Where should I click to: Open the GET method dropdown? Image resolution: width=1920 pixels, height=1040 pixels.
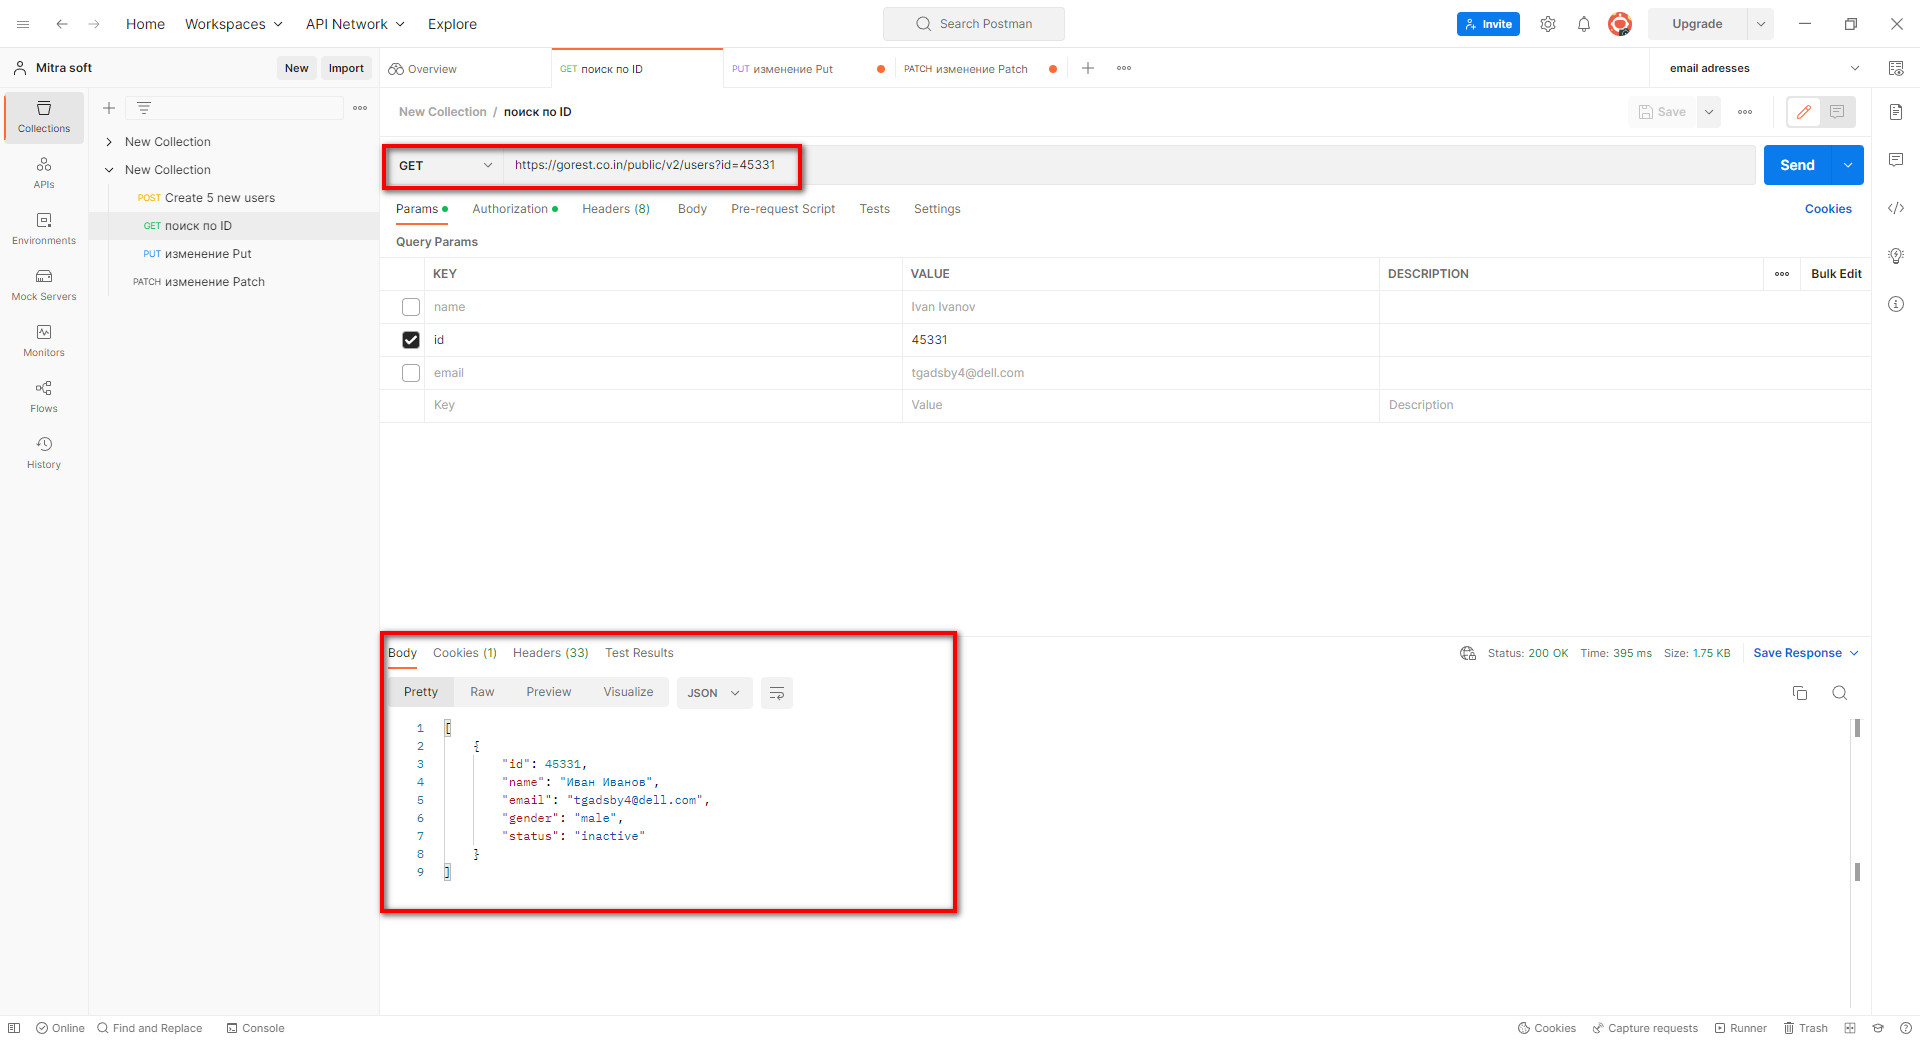[445, 166]
